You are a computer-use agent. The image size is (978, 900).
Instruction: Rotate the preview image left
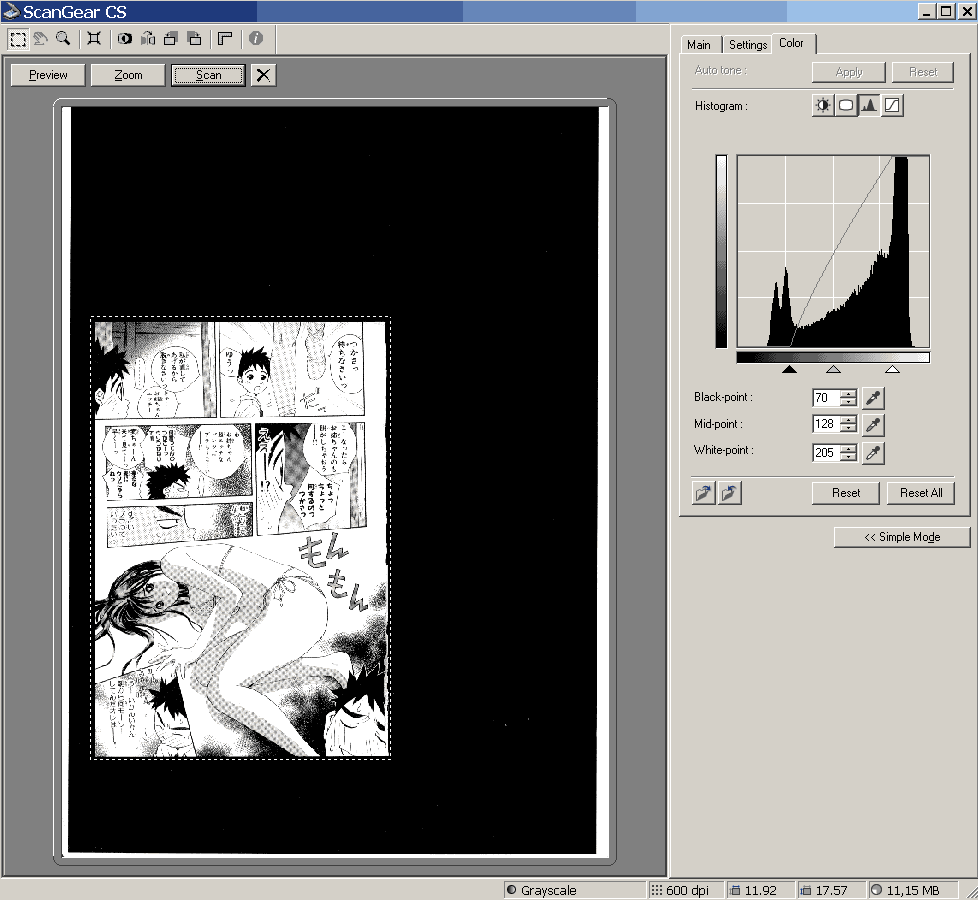[171, 39]
